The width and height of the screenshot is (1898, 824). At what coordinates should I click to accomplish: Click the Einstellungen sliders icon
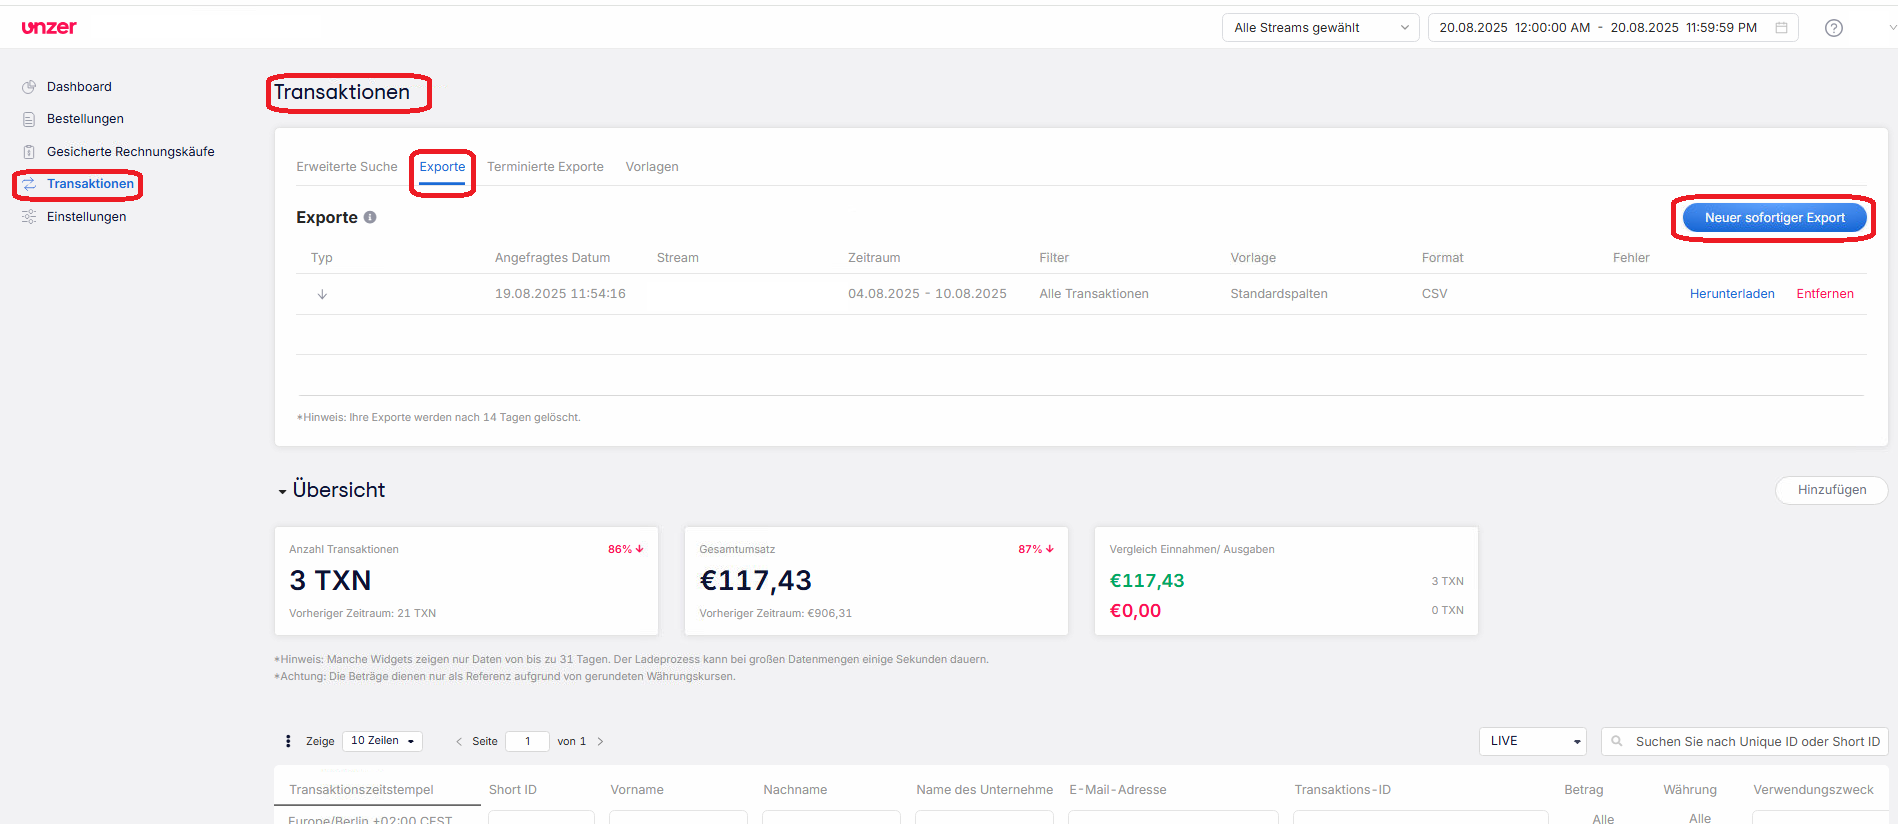29,217
